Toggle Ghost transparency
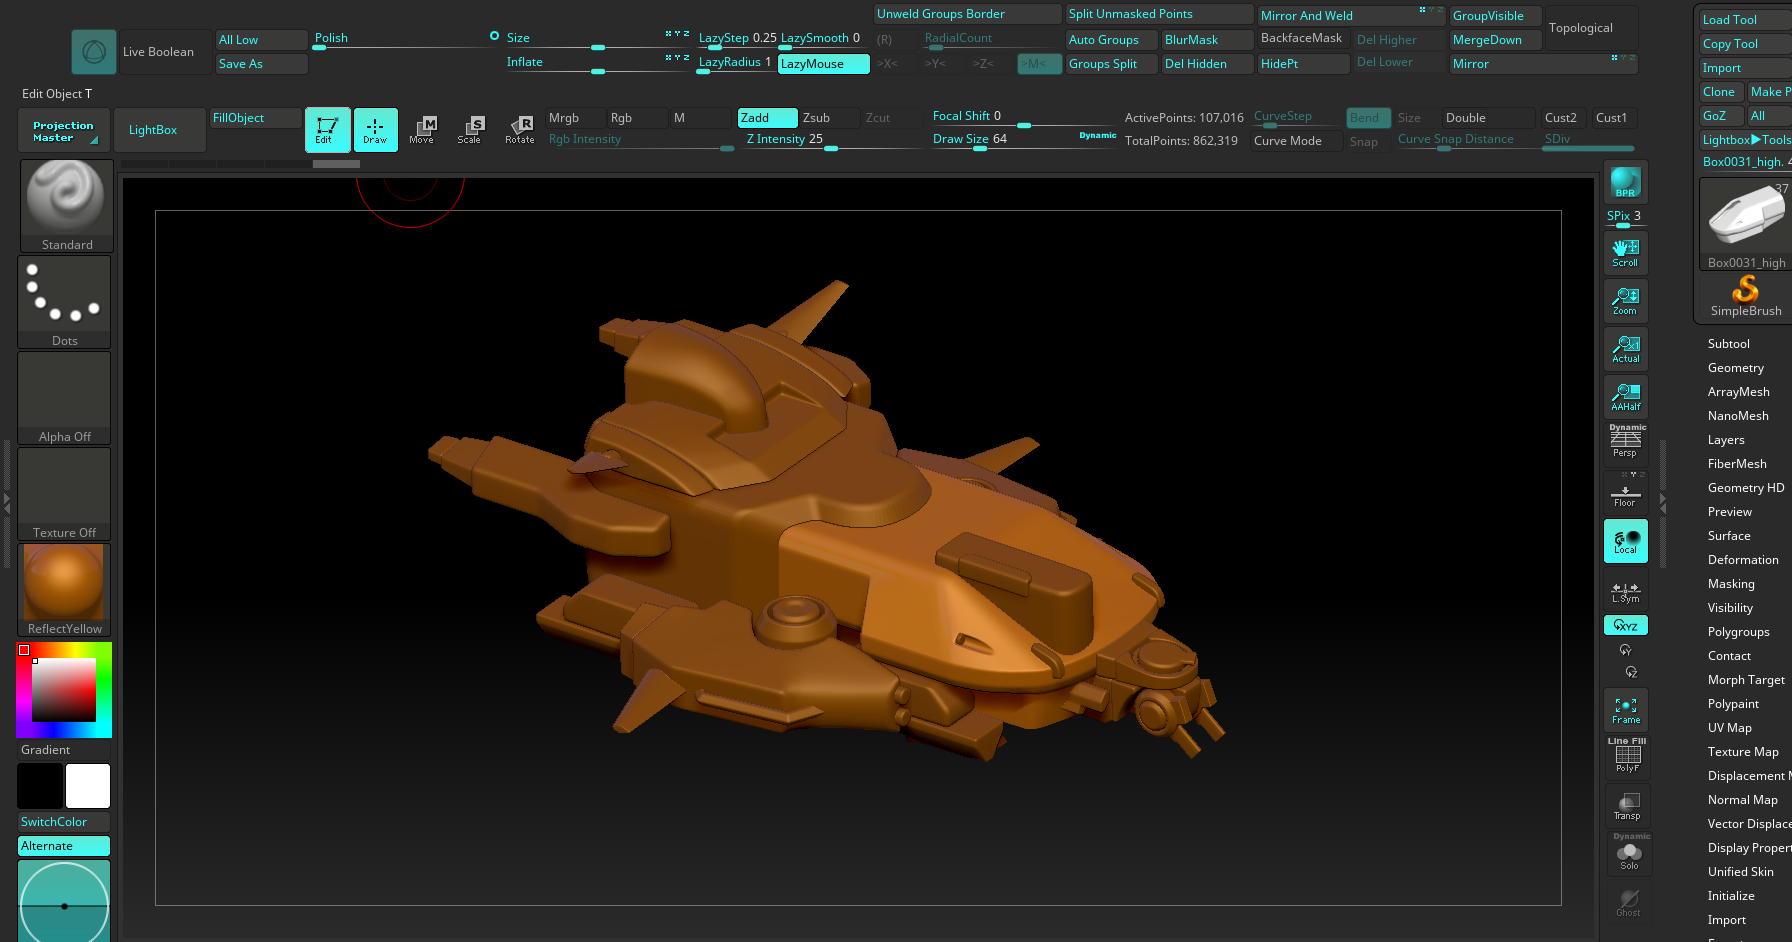 pyautogui.click(x=1629, y=901)
